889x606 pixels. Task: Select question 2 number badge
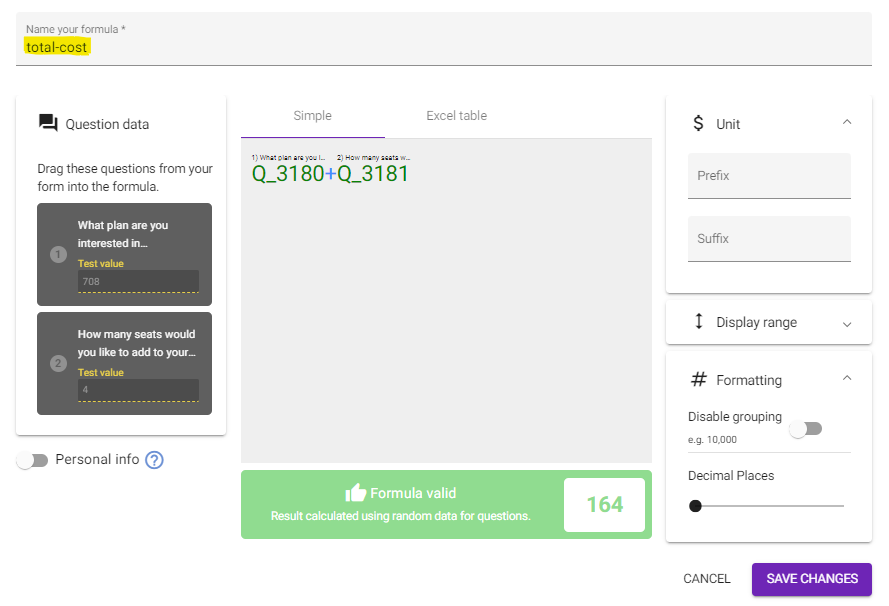point(58,363)
